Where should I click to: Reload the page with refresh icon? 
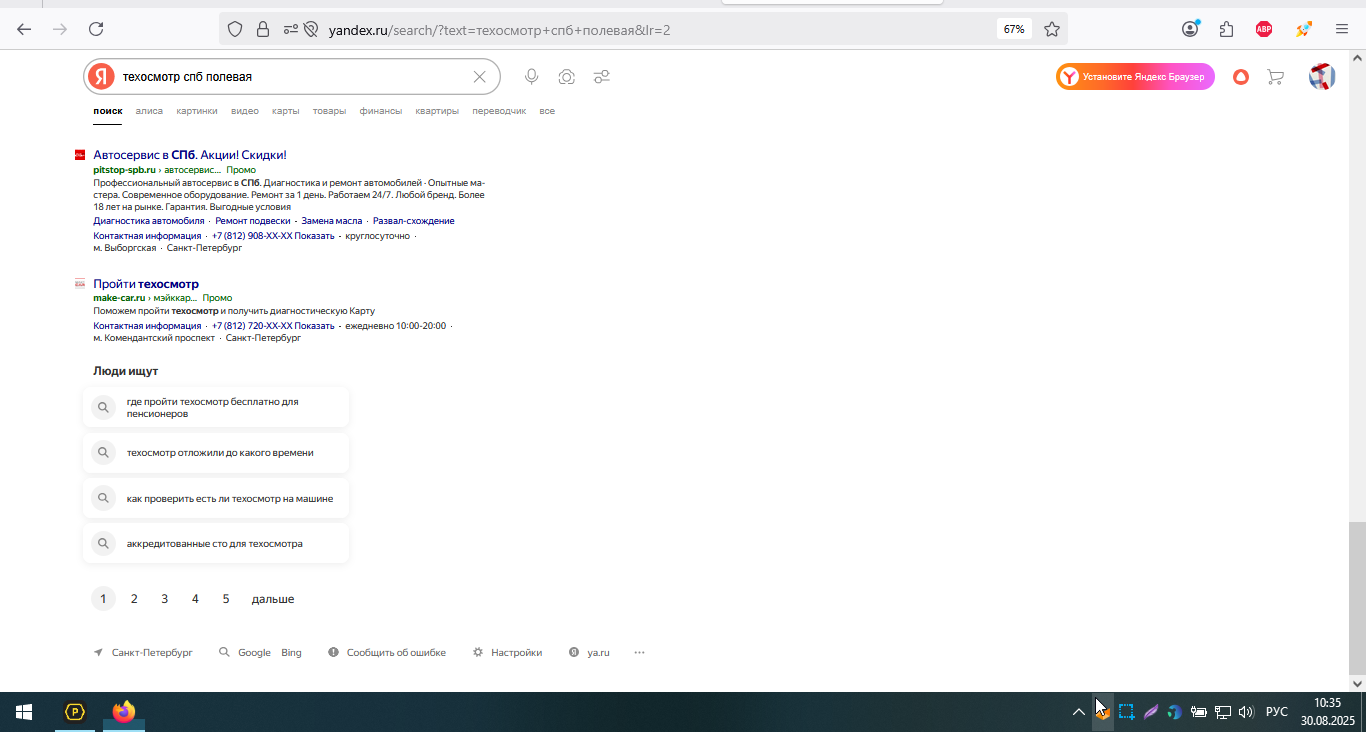96,29
